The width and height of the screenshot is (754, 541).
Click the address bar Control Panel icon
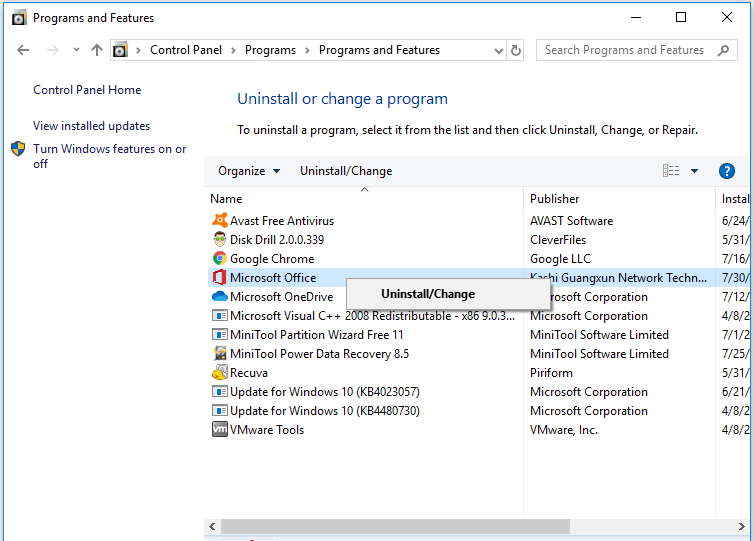click(120, 50)
